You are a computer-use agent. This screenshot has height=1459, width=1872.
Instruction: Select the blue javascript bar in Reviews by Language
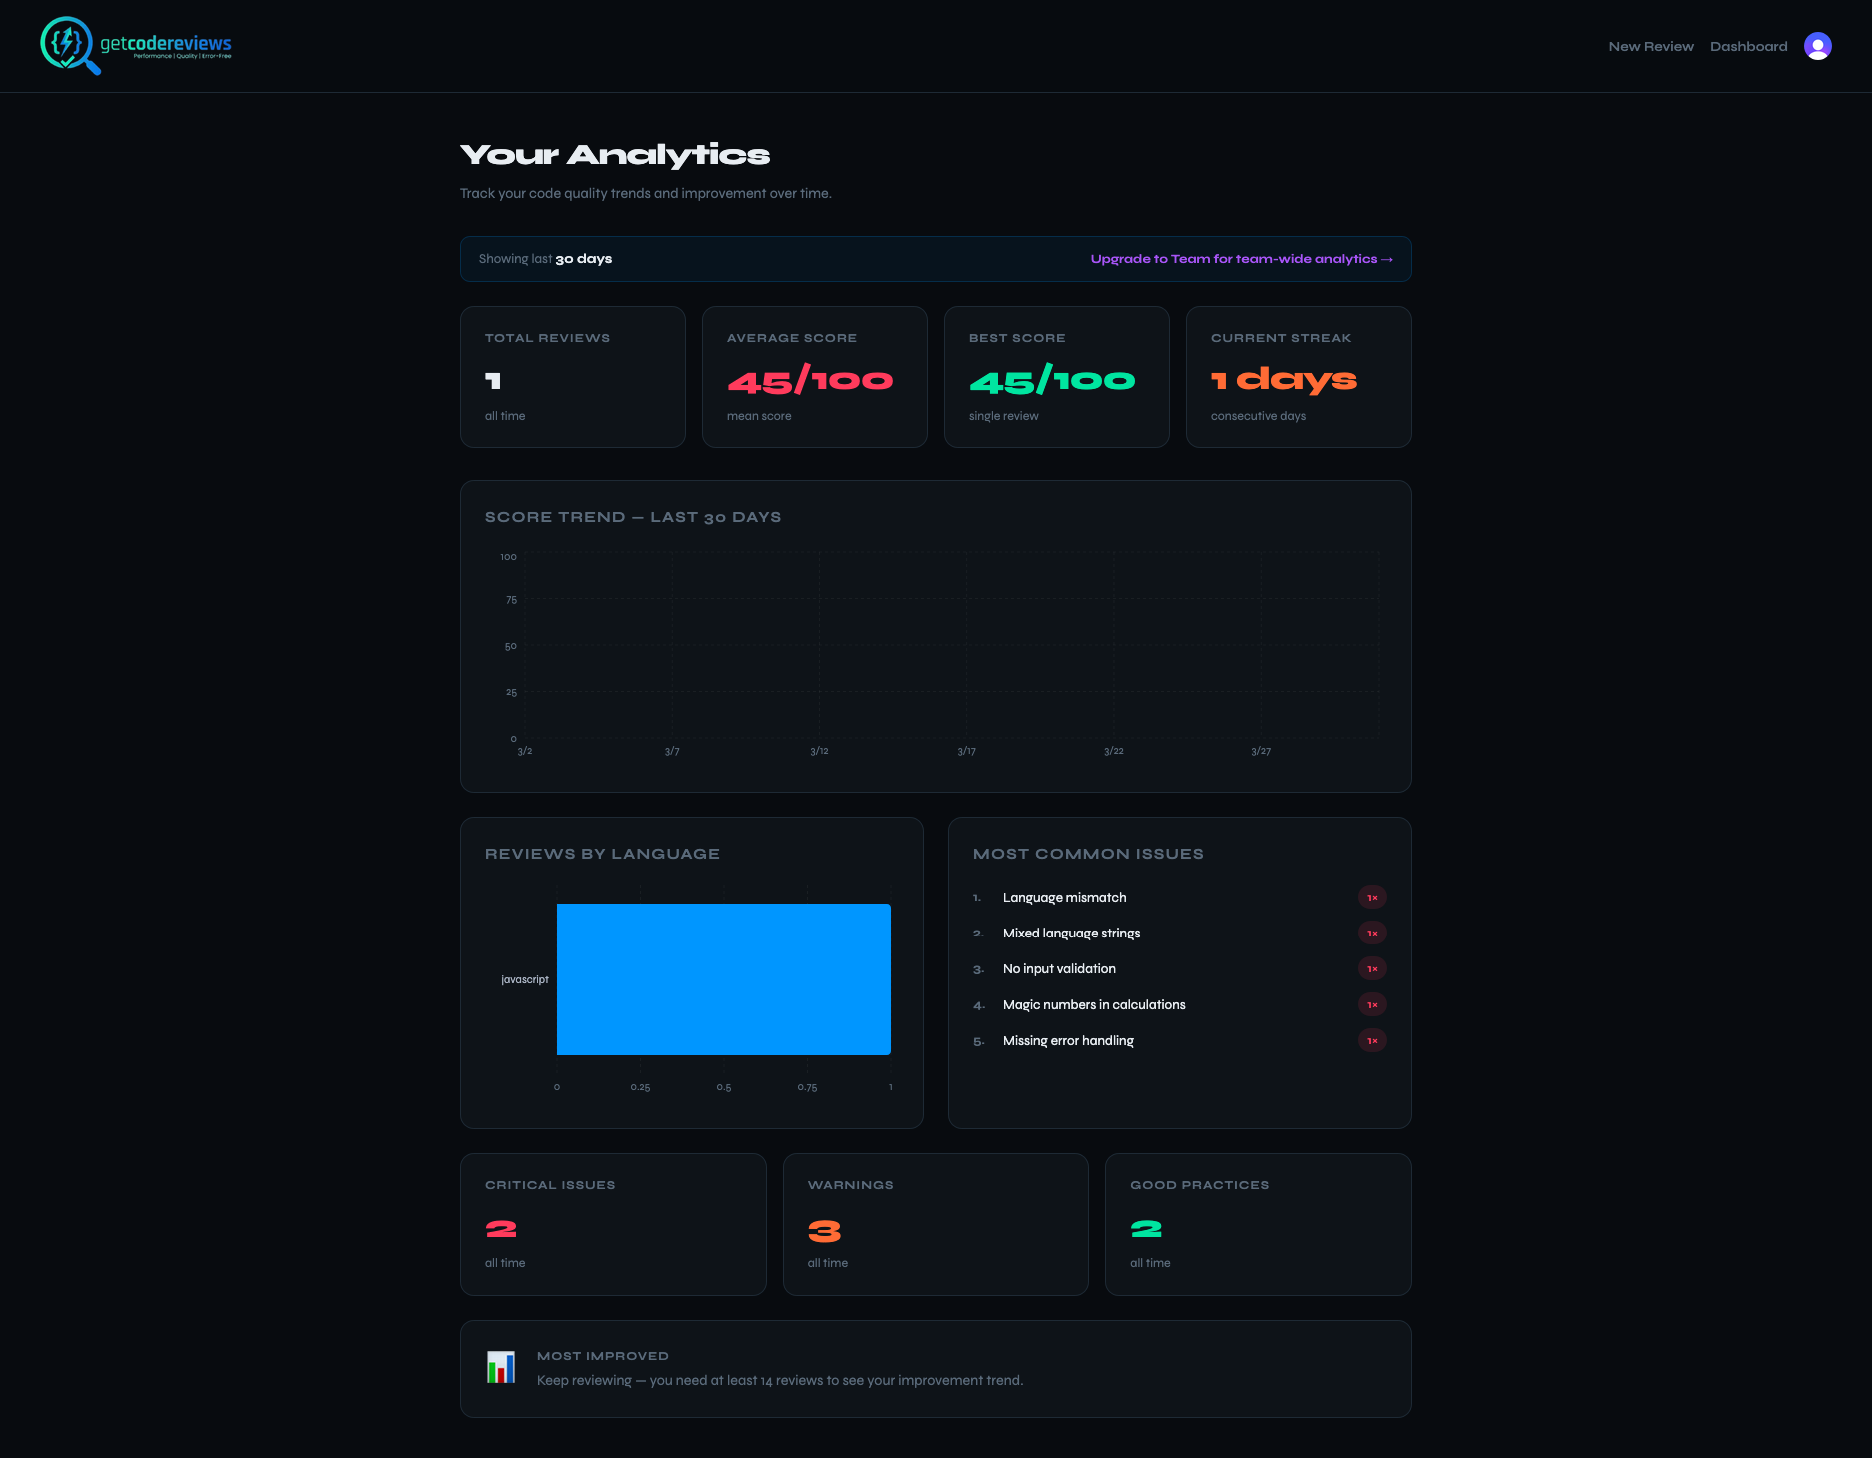(723, 979)
